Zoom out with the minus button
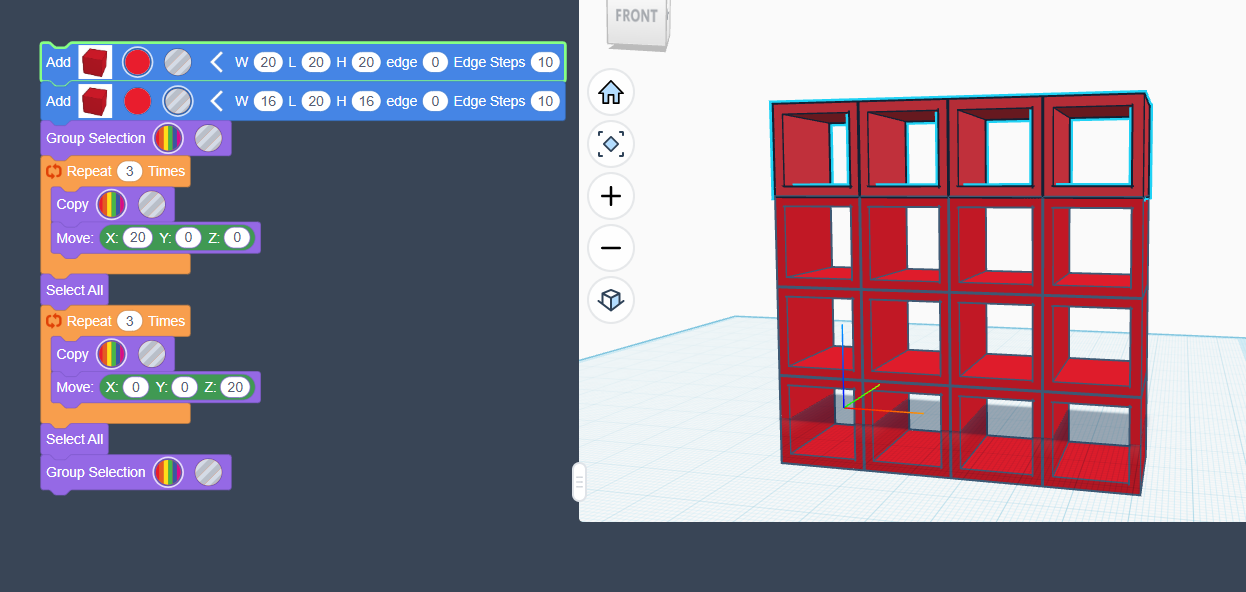 (611, 248)
